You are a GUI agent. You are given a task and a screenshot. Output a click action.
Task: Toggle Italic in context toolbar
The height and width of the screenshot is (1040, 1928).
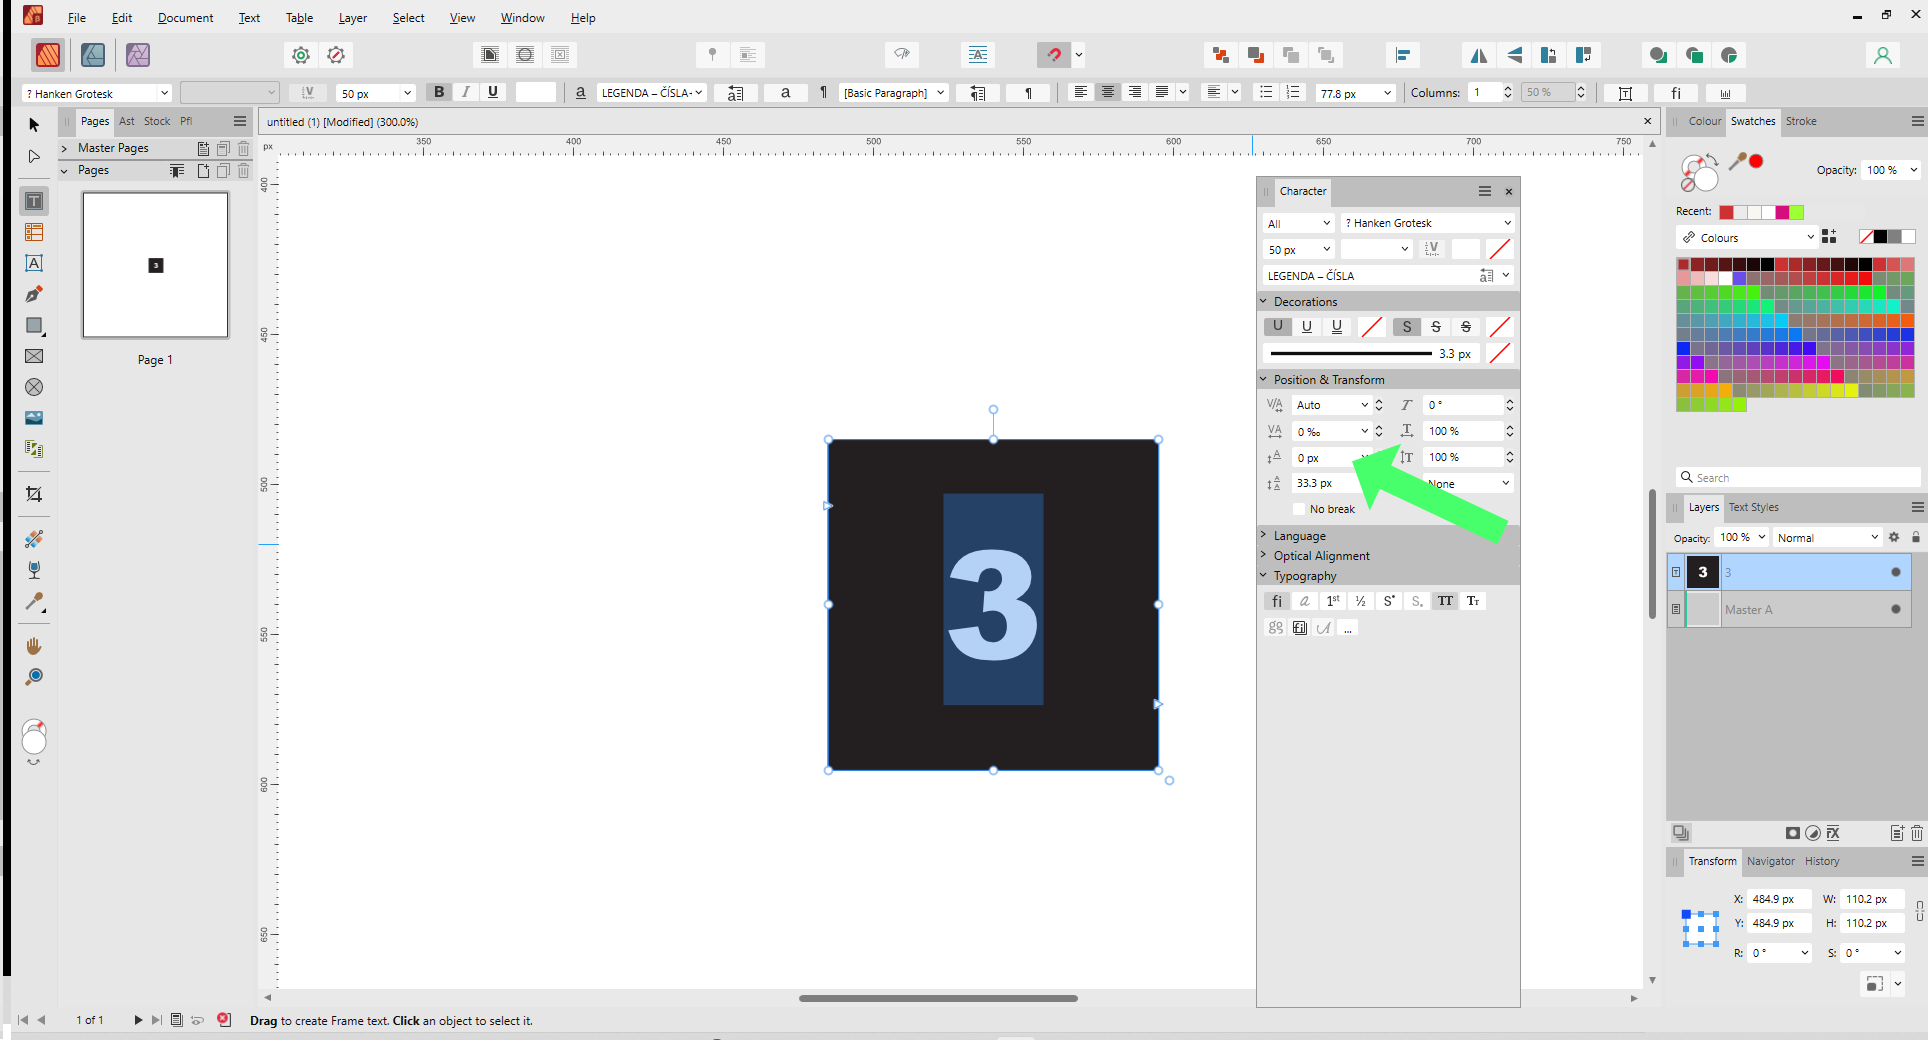click(466, 92)
